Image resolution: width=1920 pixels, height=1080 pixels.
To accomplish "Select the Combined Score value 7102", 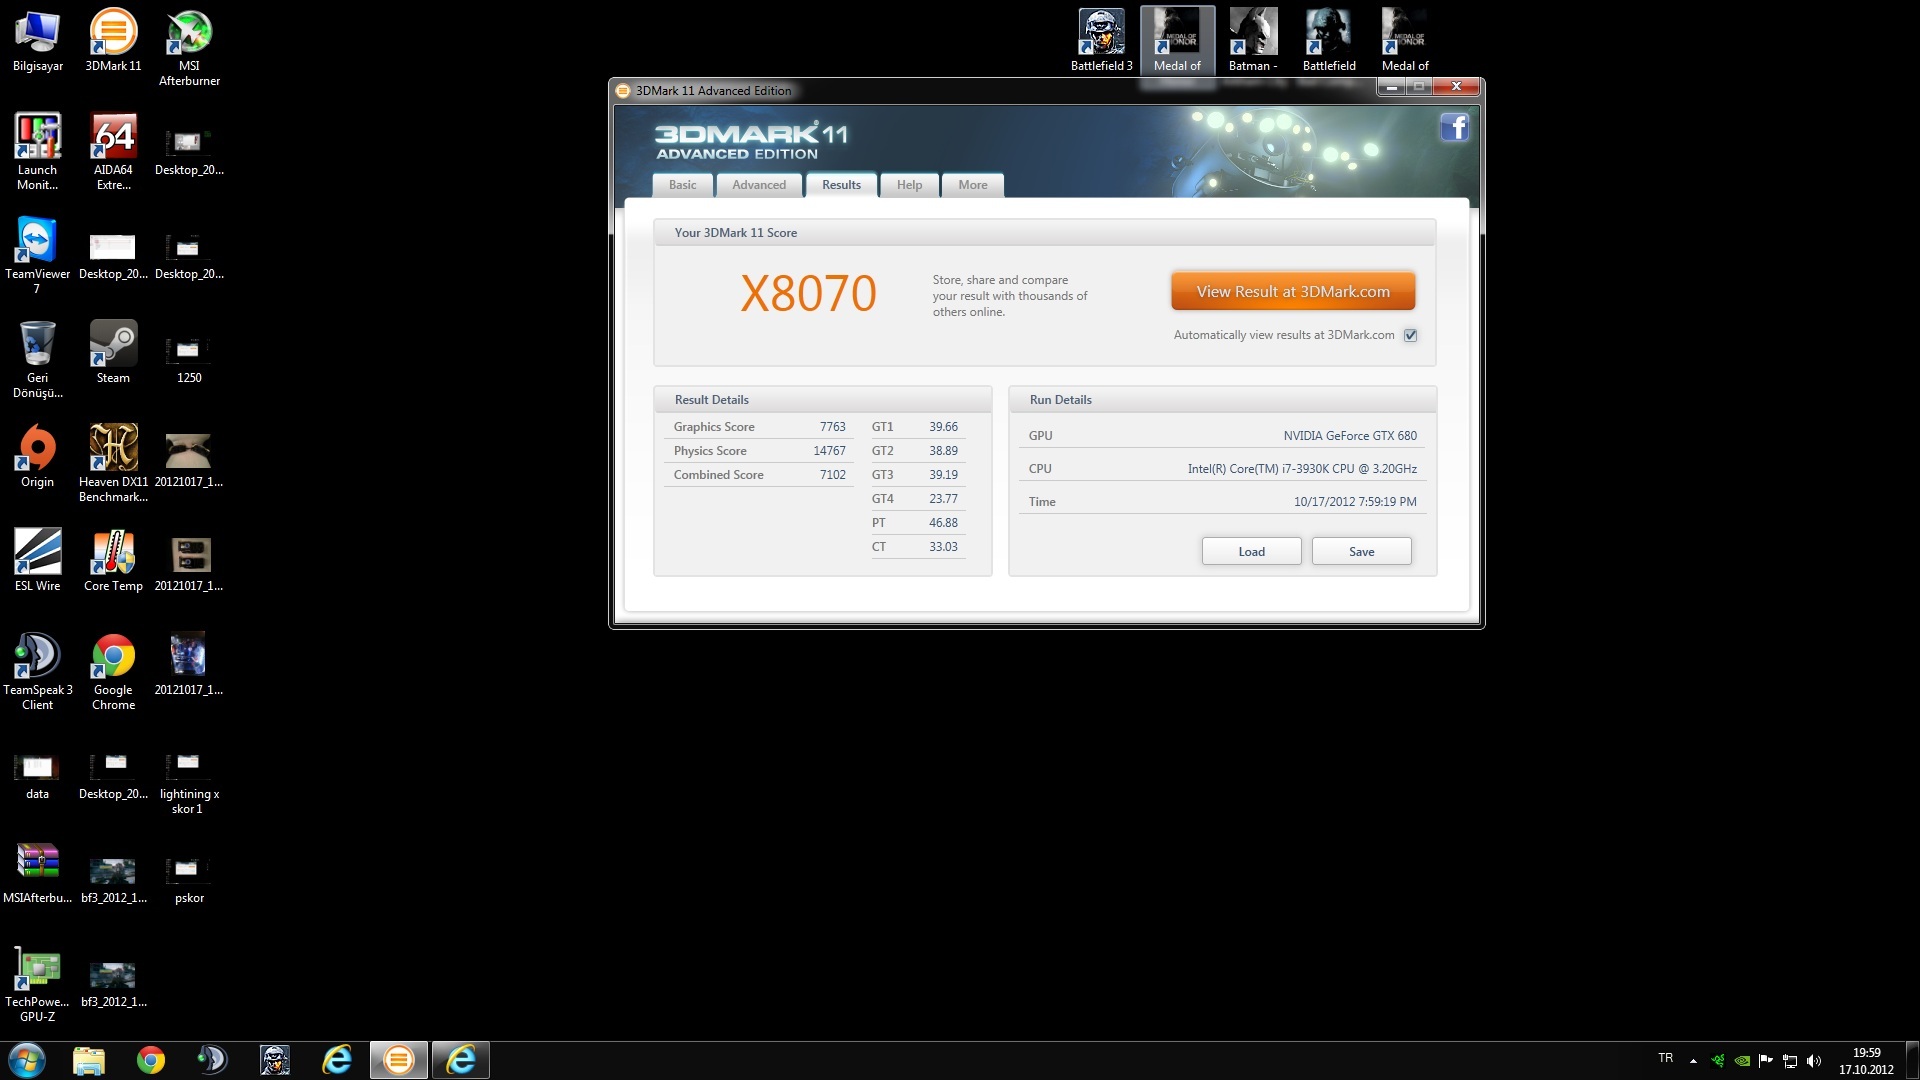I will click(x=832, y=475).
